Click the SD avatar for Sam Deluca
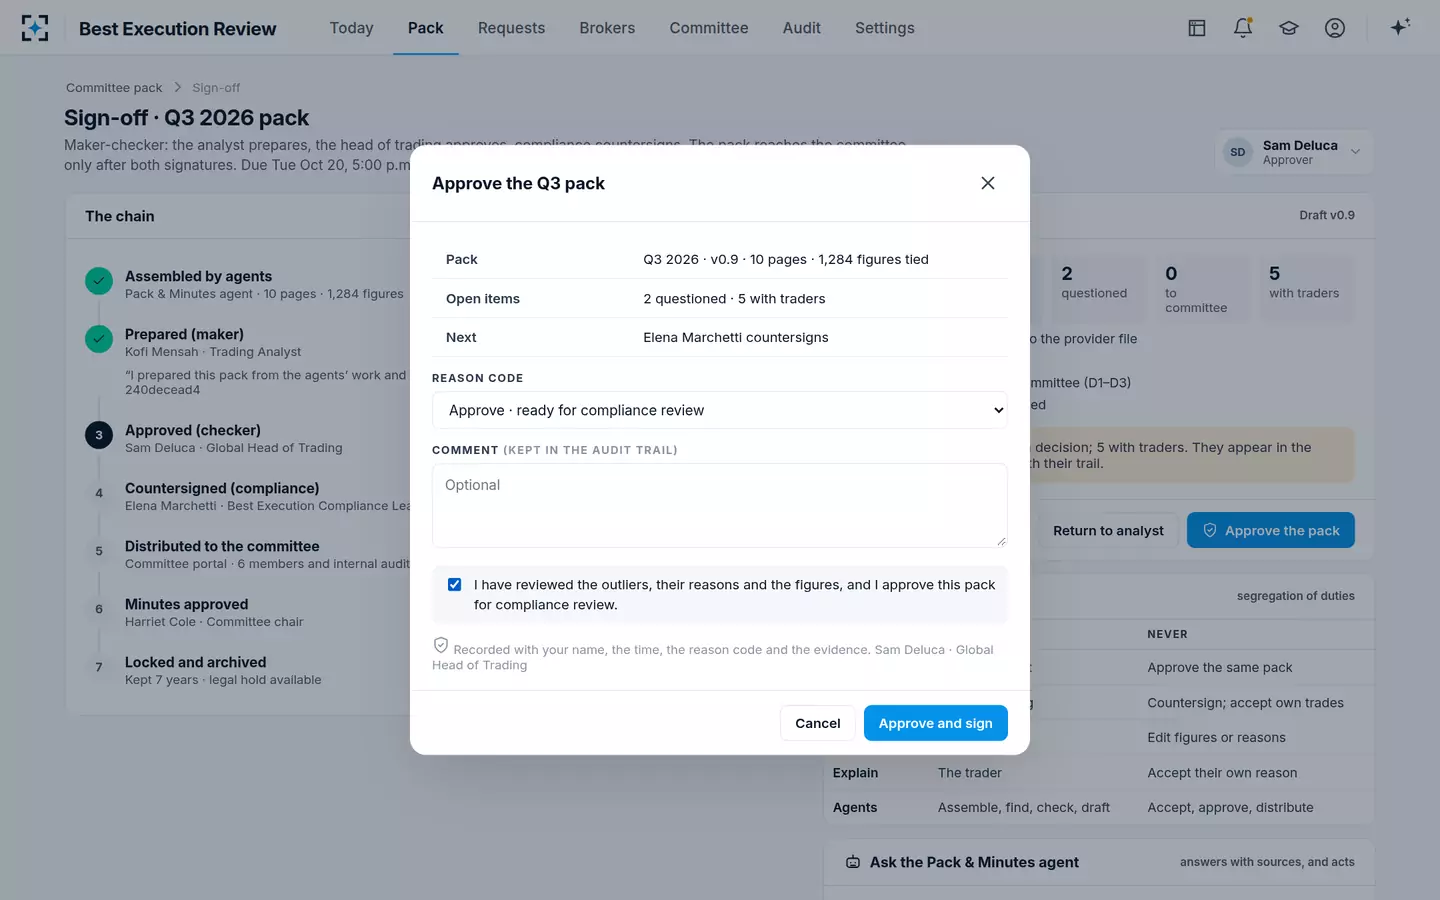Screen dimensions: 1440x900 [1238, 152]
